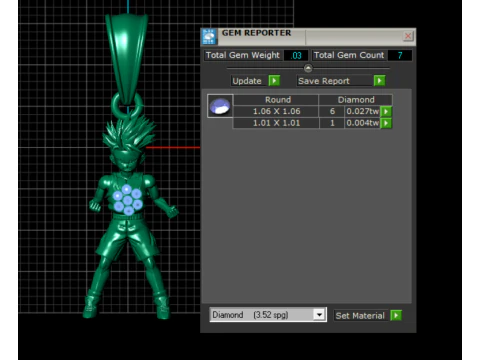Click the 0.027tw weight cell

click(x=362, y=111)
